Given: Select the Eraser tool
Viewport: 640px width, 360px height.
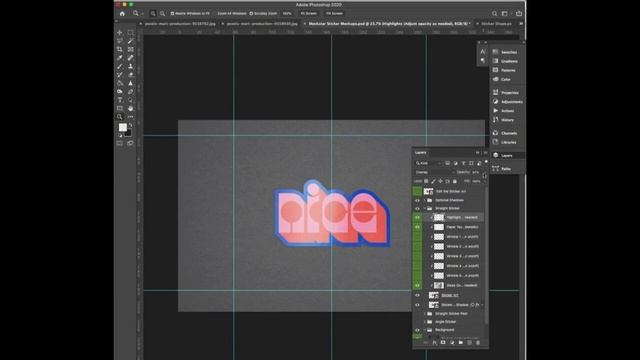Looking at the screenshot, I should [x=131, y=75].
